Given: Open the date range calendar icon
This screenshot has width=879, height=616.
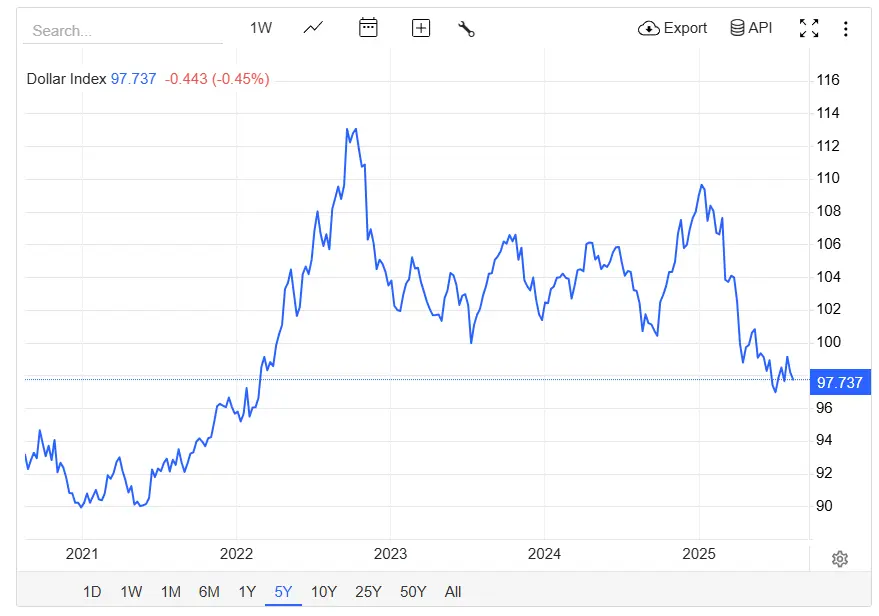Looking at the screenshot, I should click(368, 28).
